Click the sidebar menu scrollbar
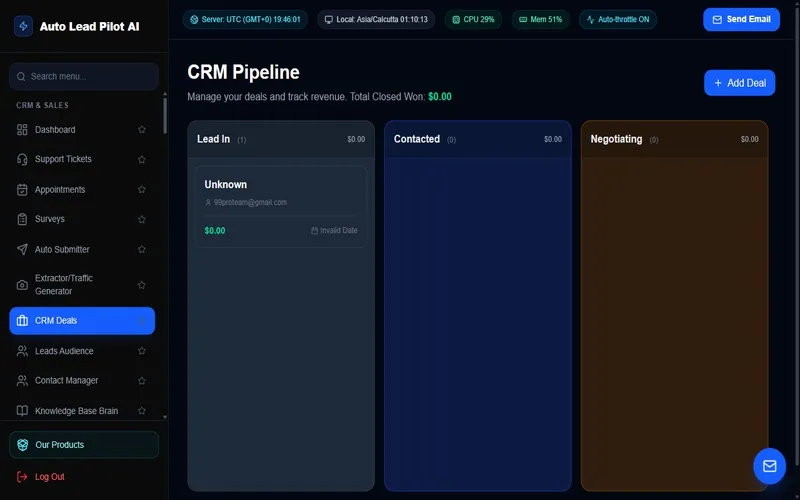 (164, 115)
